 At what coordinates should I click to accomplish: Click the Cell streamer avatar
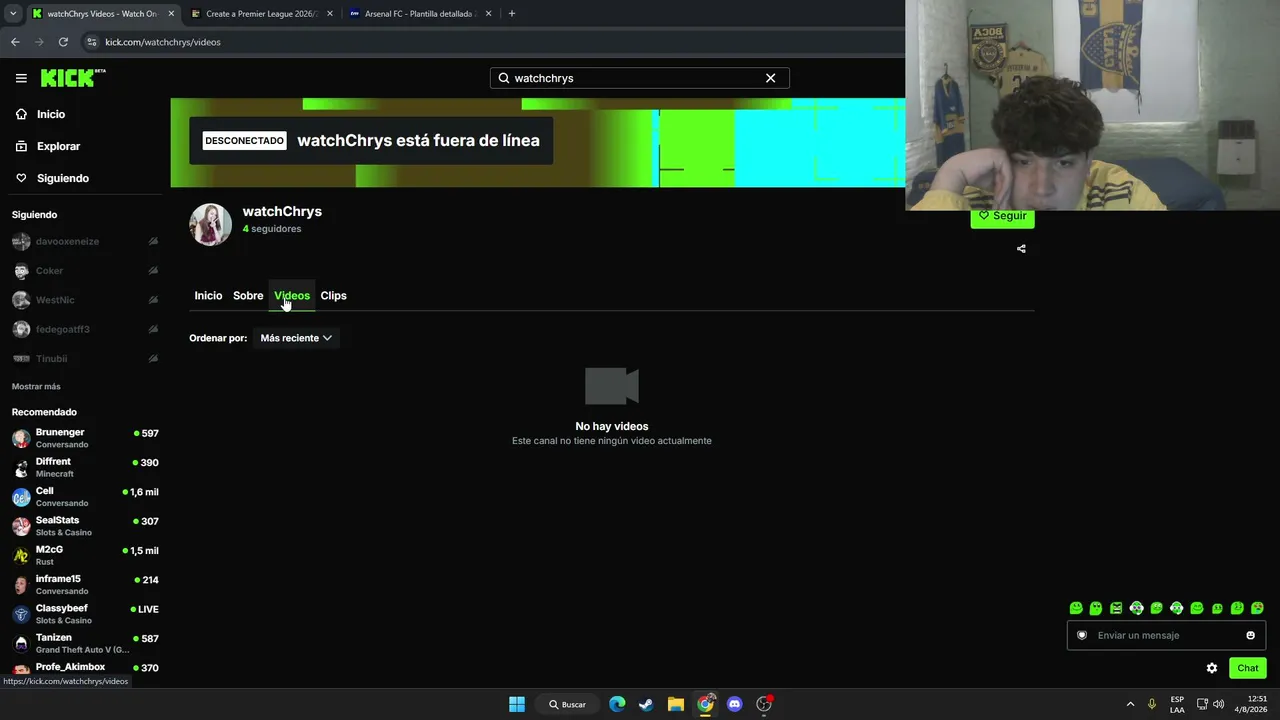point(21,497)
